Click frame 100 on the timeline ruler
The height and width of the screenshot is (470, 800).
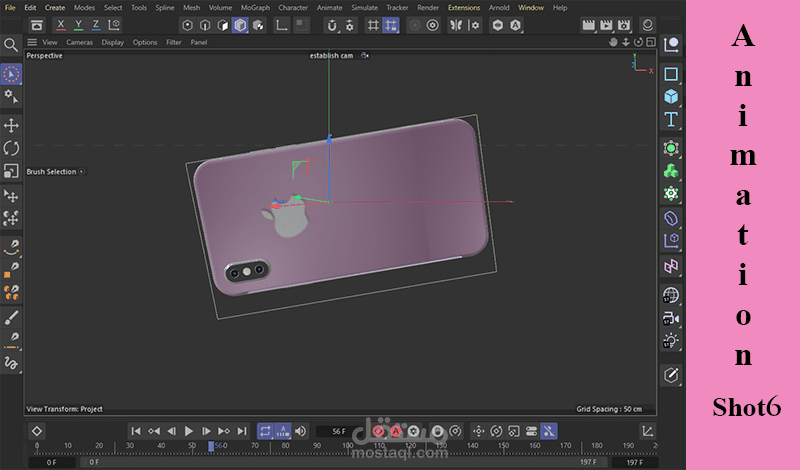348,446
